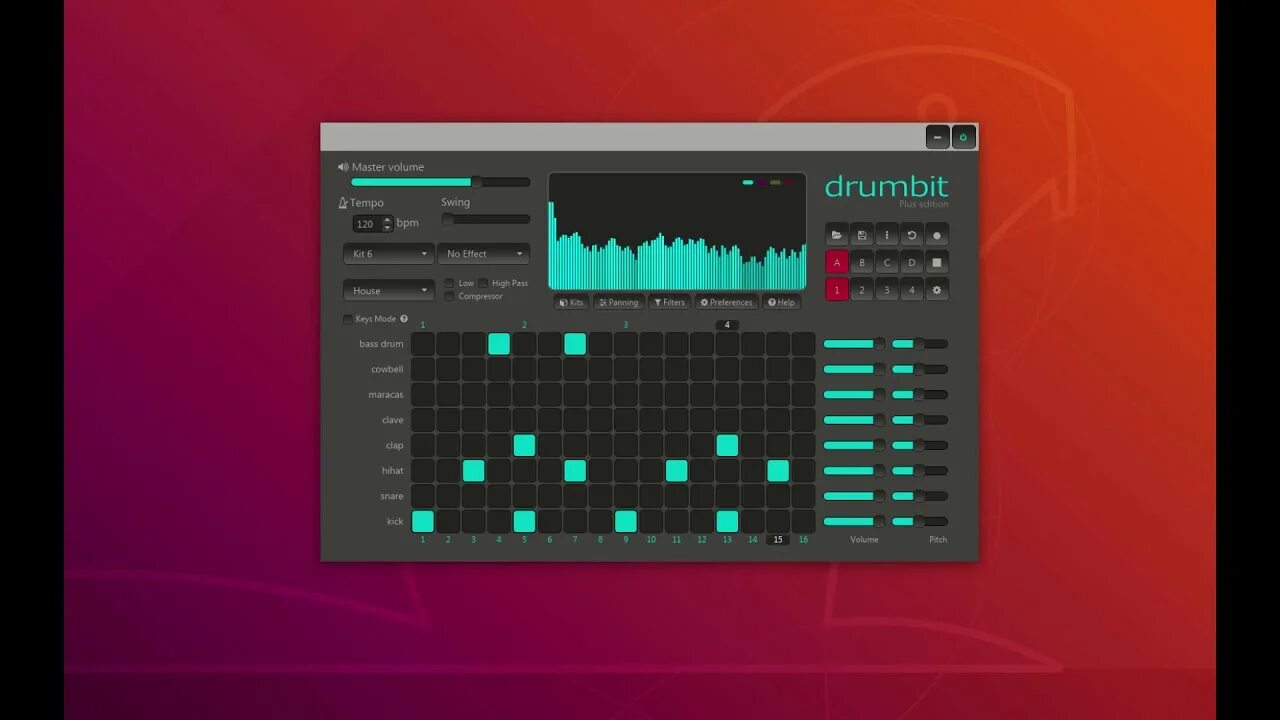This screenshot has height=720, width=1280.
Task: Click the beat 4 marker above the grid
Action: tap(727, 325)
